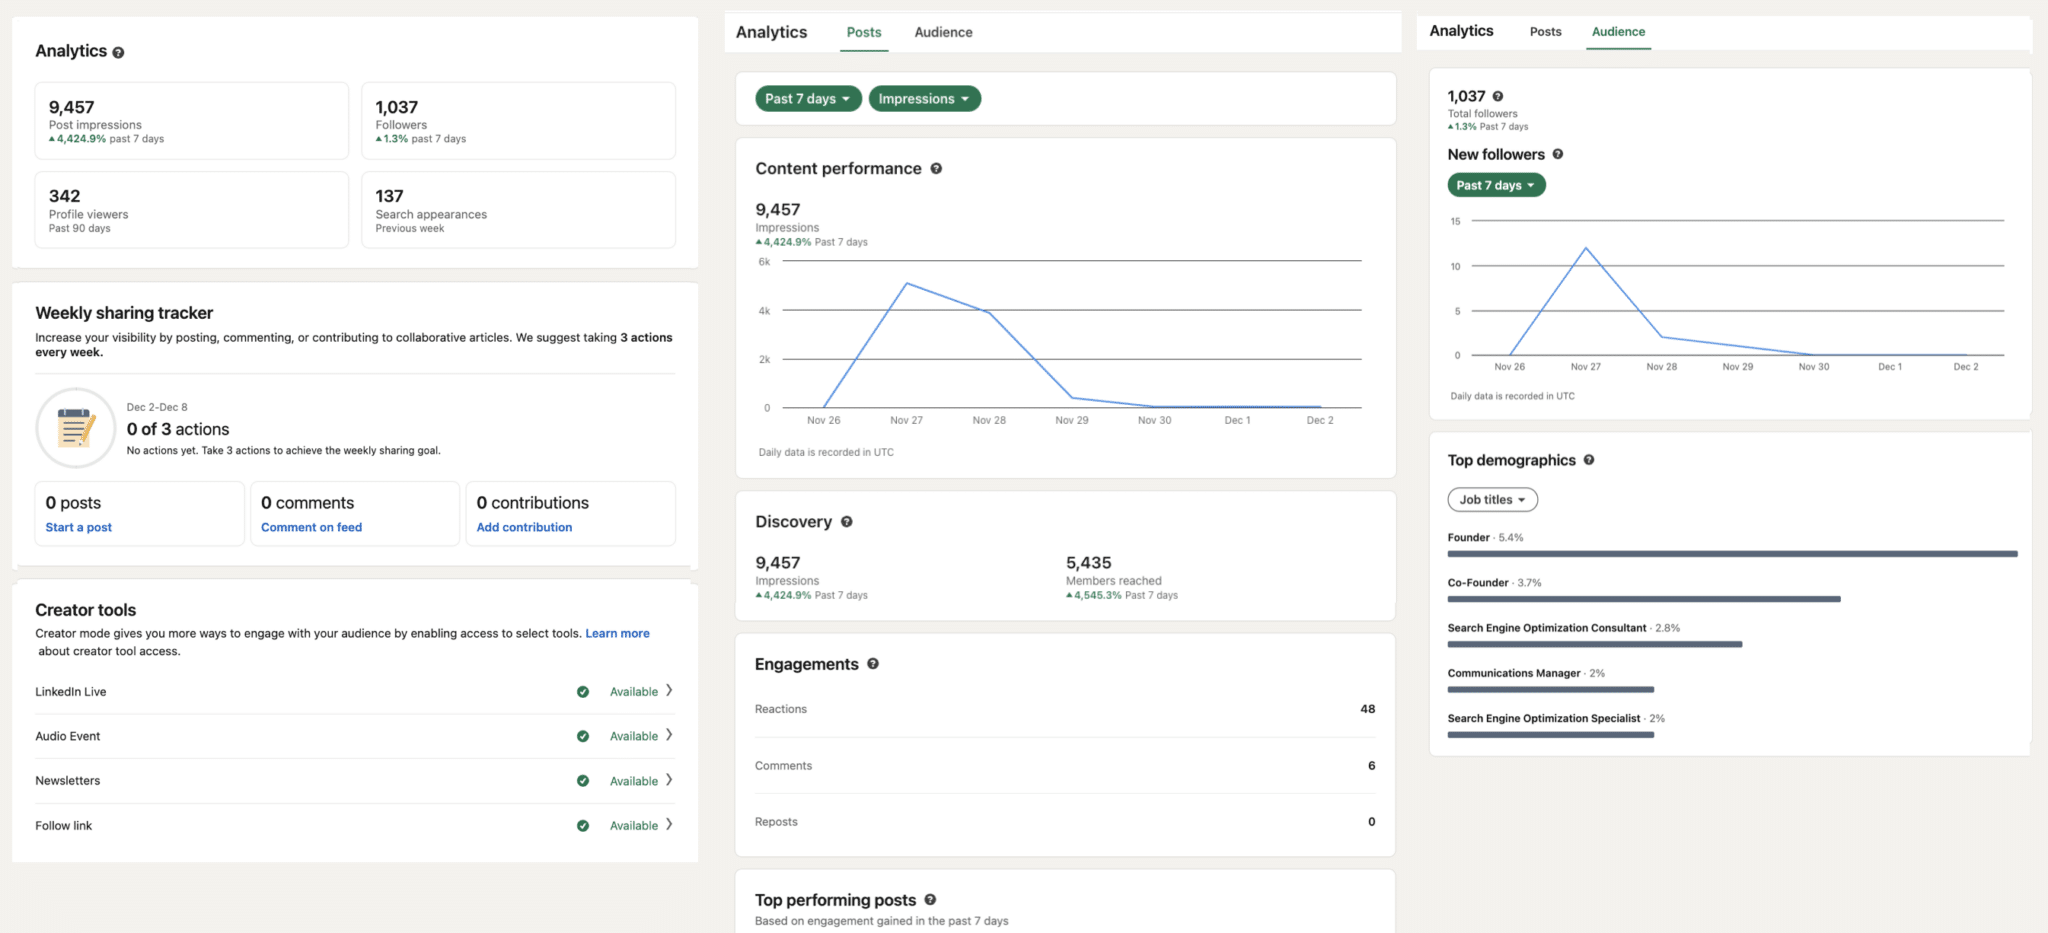Viewport: 2048px width, 933px height.
Task: Click green checkmark for LinkedIn Live
Action: pos(583,692)
